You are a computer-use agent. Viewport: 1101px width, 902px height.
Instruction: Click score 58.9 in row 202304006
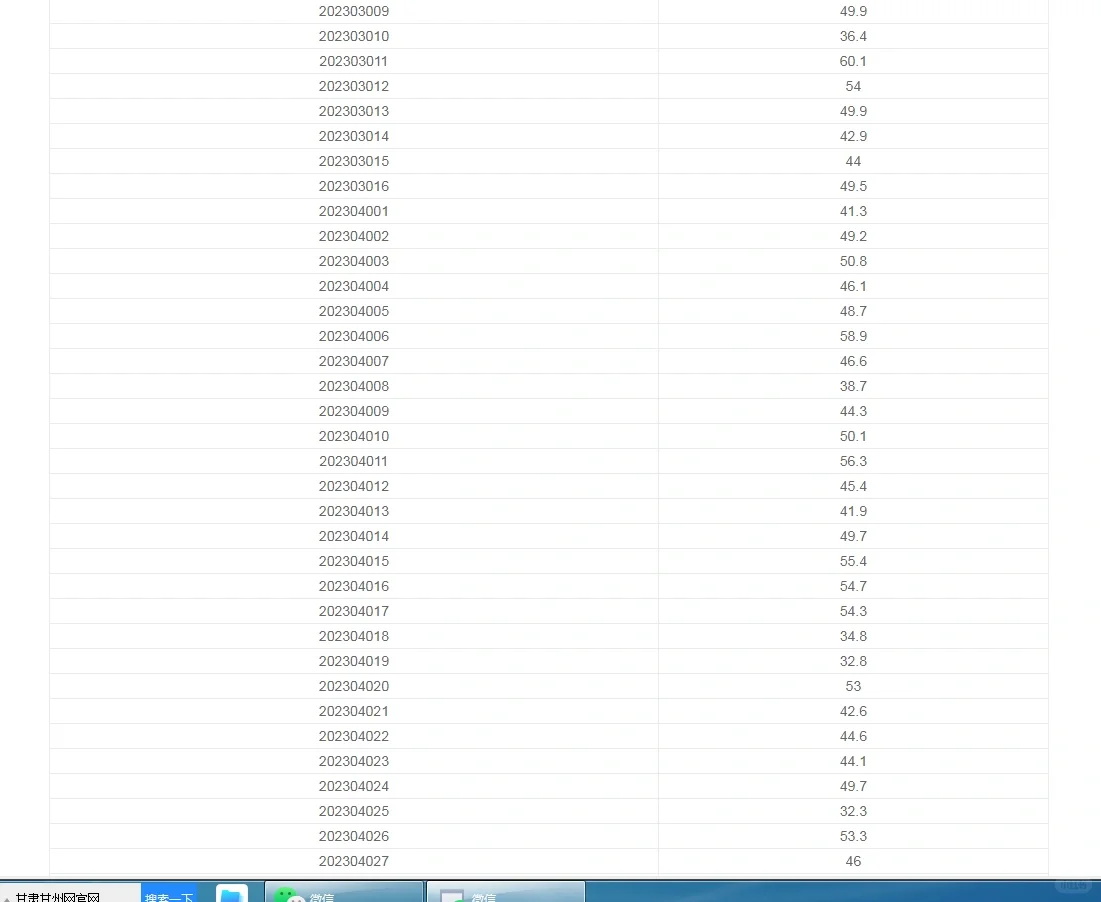tap(853, 336)
